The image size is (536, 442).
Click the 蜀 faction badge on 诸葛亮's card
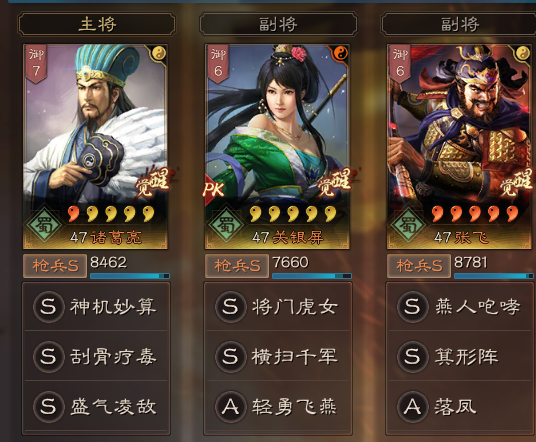44,224
